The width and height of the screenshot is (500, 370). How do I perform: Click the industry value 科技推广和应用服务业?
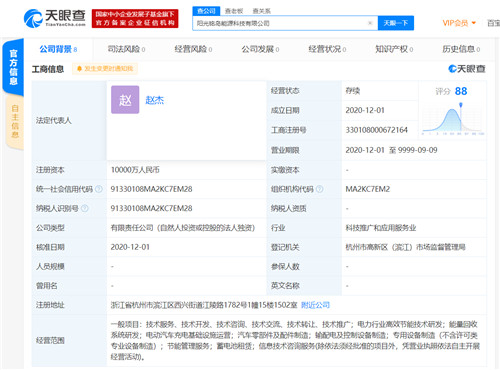click(381, 228)
